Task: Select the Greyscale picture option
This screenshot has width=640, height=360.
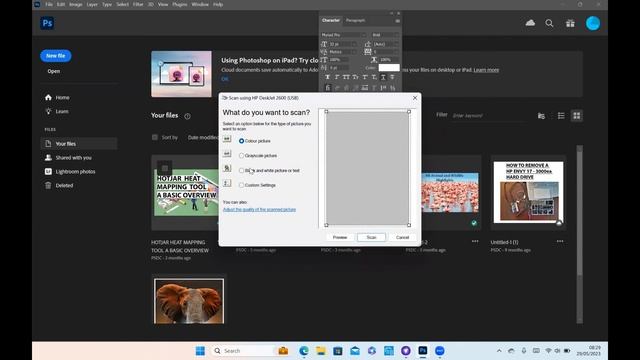Action: 241,156
